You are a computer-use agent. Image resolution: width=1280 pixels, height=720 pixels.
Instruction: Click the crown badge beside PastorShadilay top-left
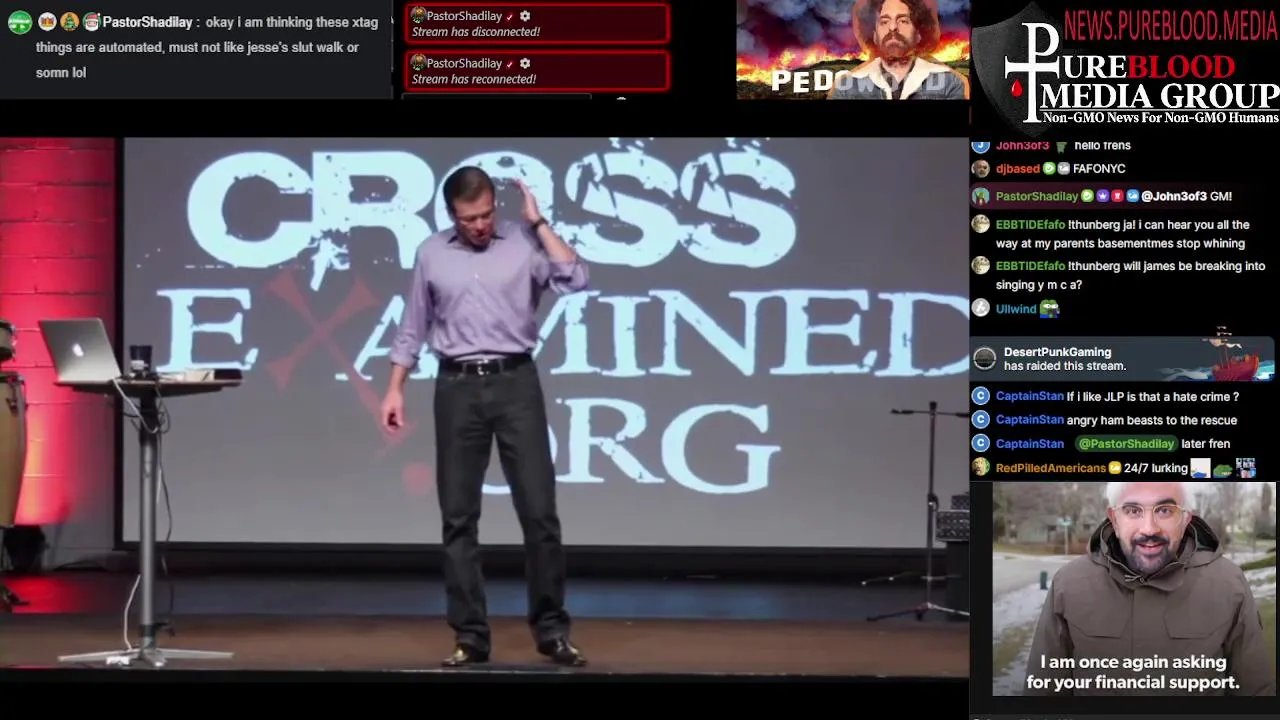pyautogui.click(x=46, y=22)
